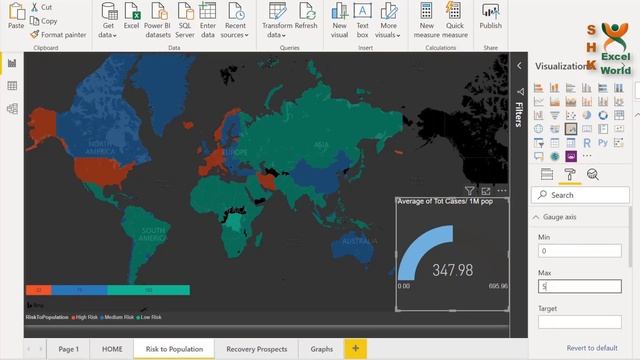Image resolution: width=640 pixels, height=360 pixels.
Task: Select the Map globe visual
Action: coord(538,129)
